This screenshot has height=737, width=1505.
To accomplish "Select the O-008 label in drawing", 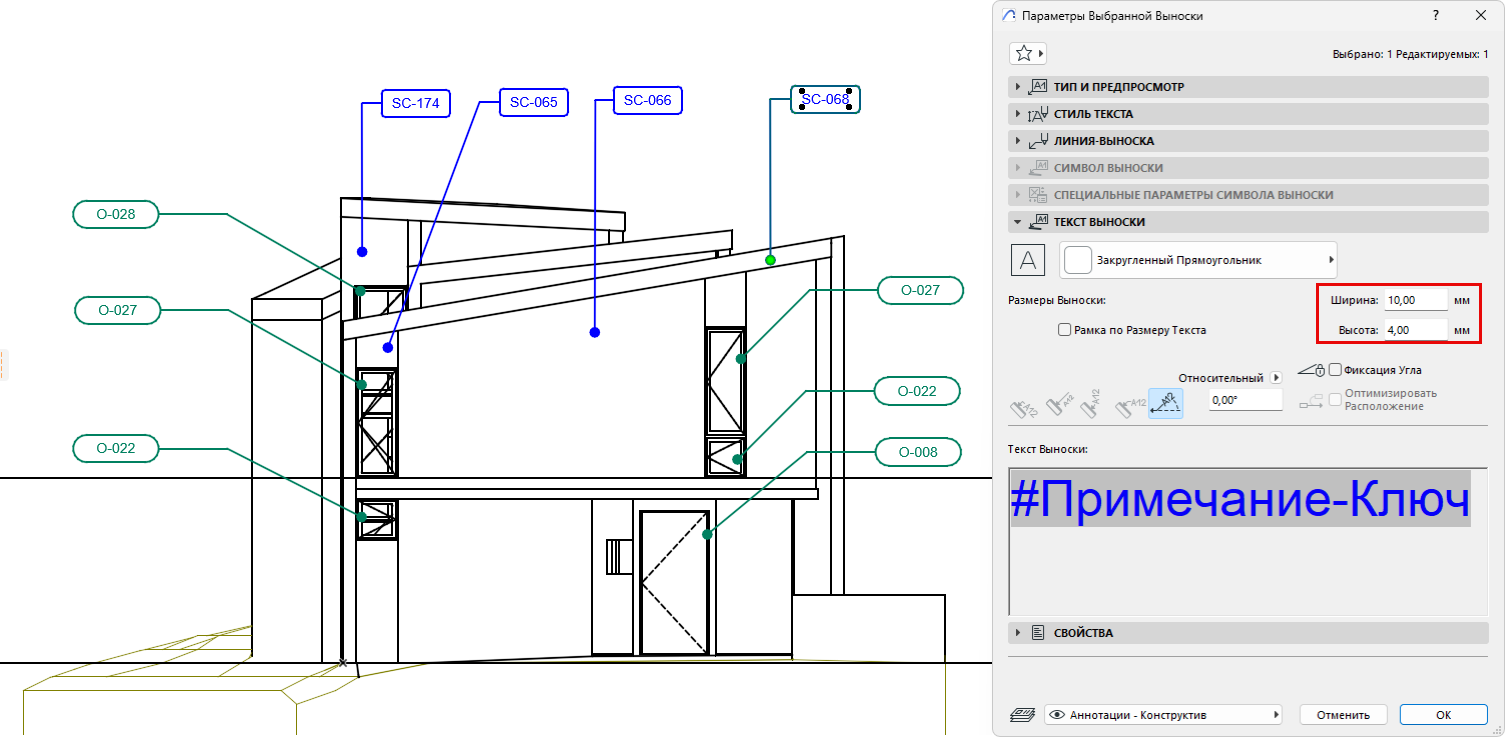I will click(x=918, y=452).
